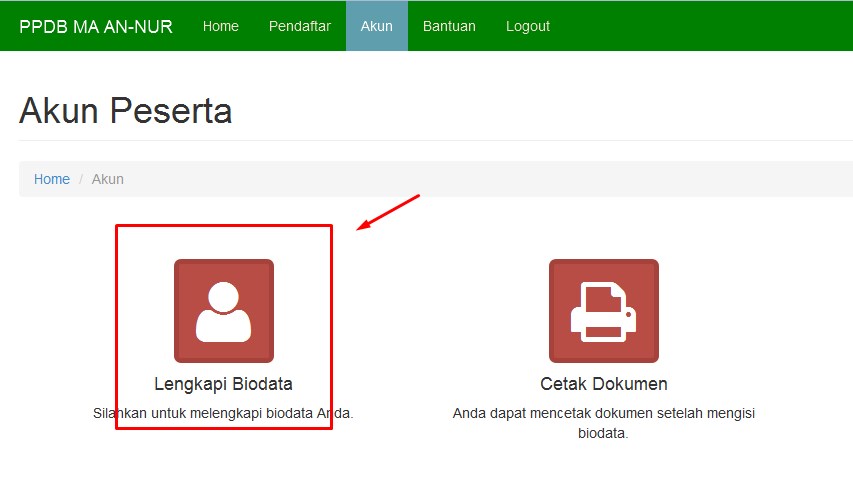Open the Pendaftar menu item
The height and width of the screenshot is (491, 853).
300,26
